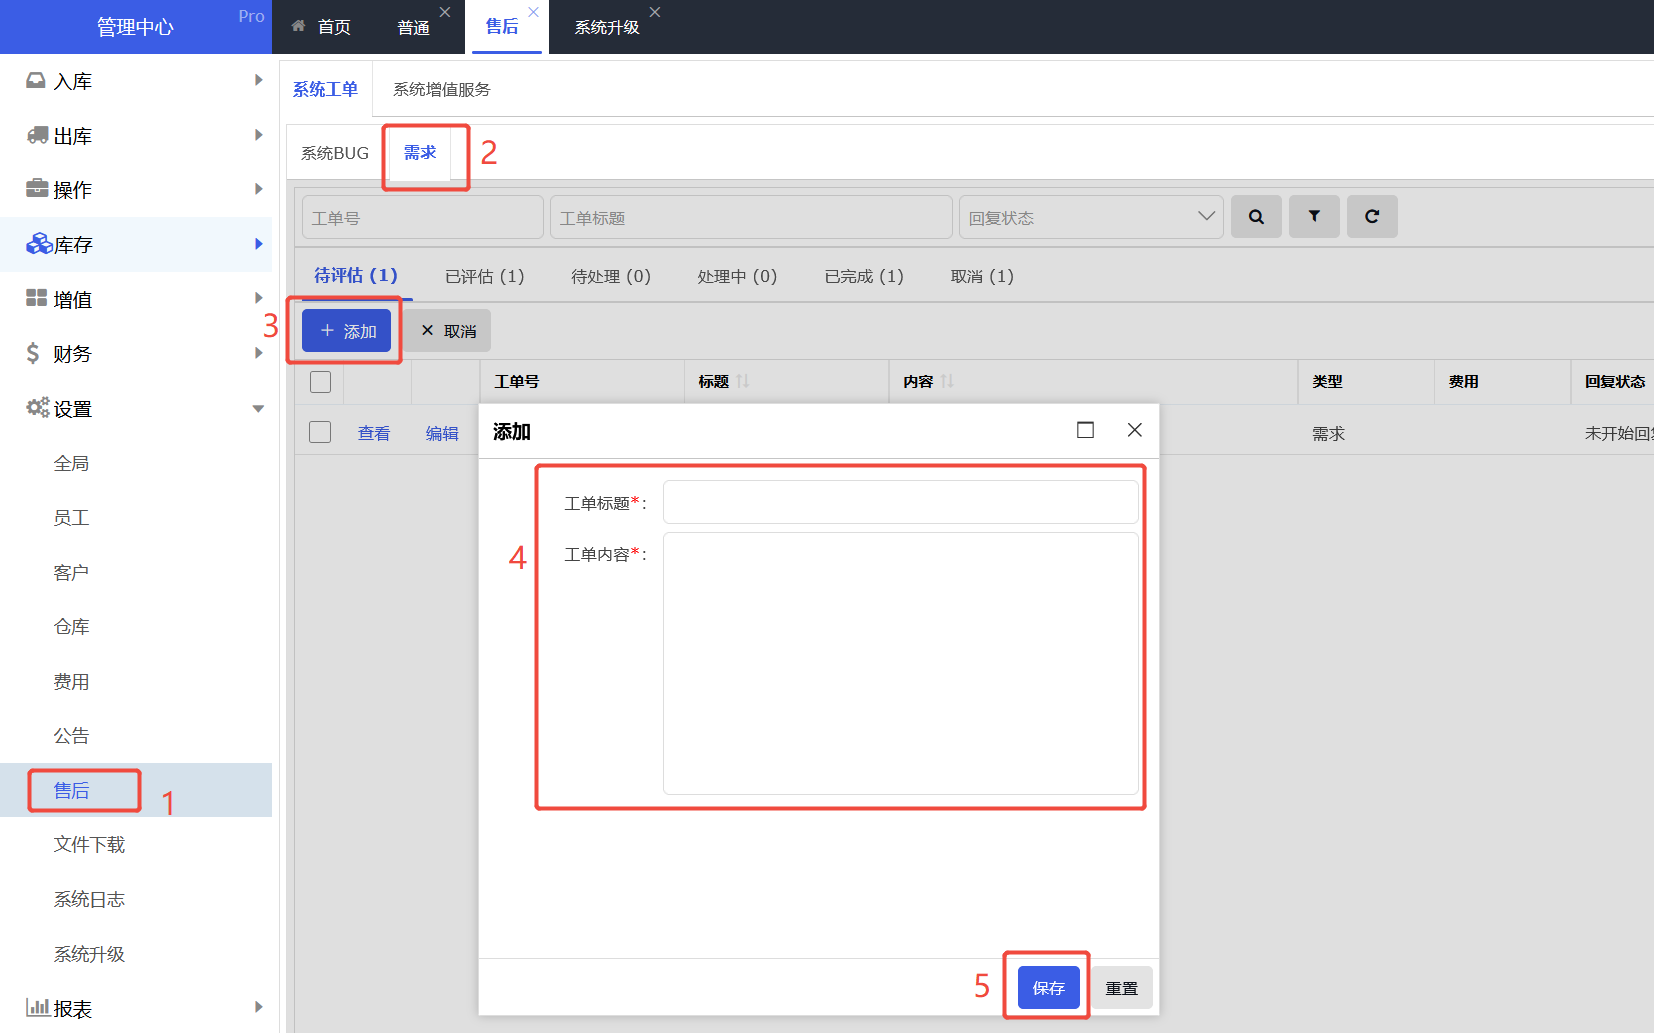This screenshot has height=1033, width=1654.
Task: Open 员工 under 设置
Action: tap(71, 517)
